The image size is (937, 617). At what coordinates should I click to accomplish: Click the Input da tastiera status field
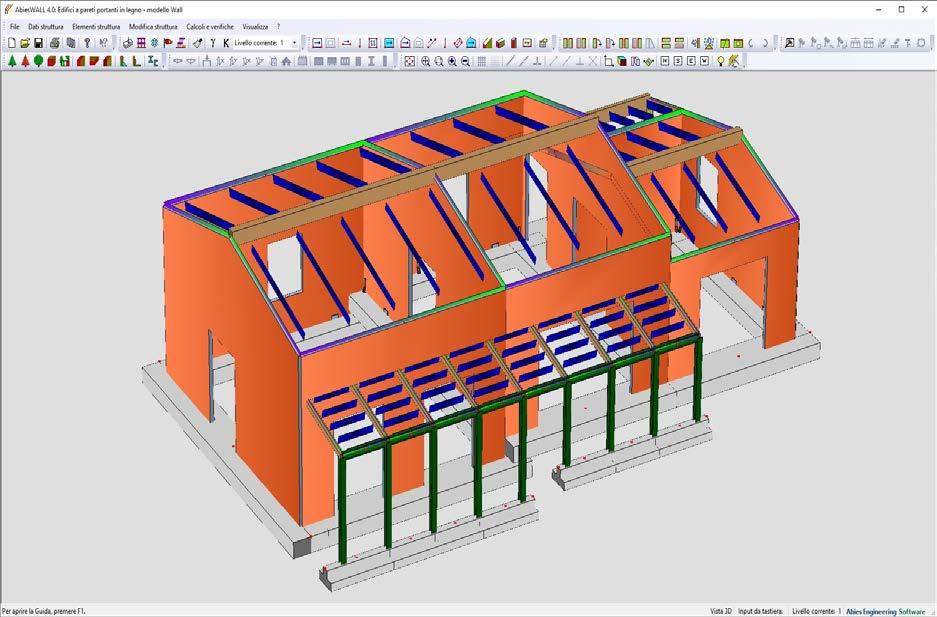tap(760, 611)
